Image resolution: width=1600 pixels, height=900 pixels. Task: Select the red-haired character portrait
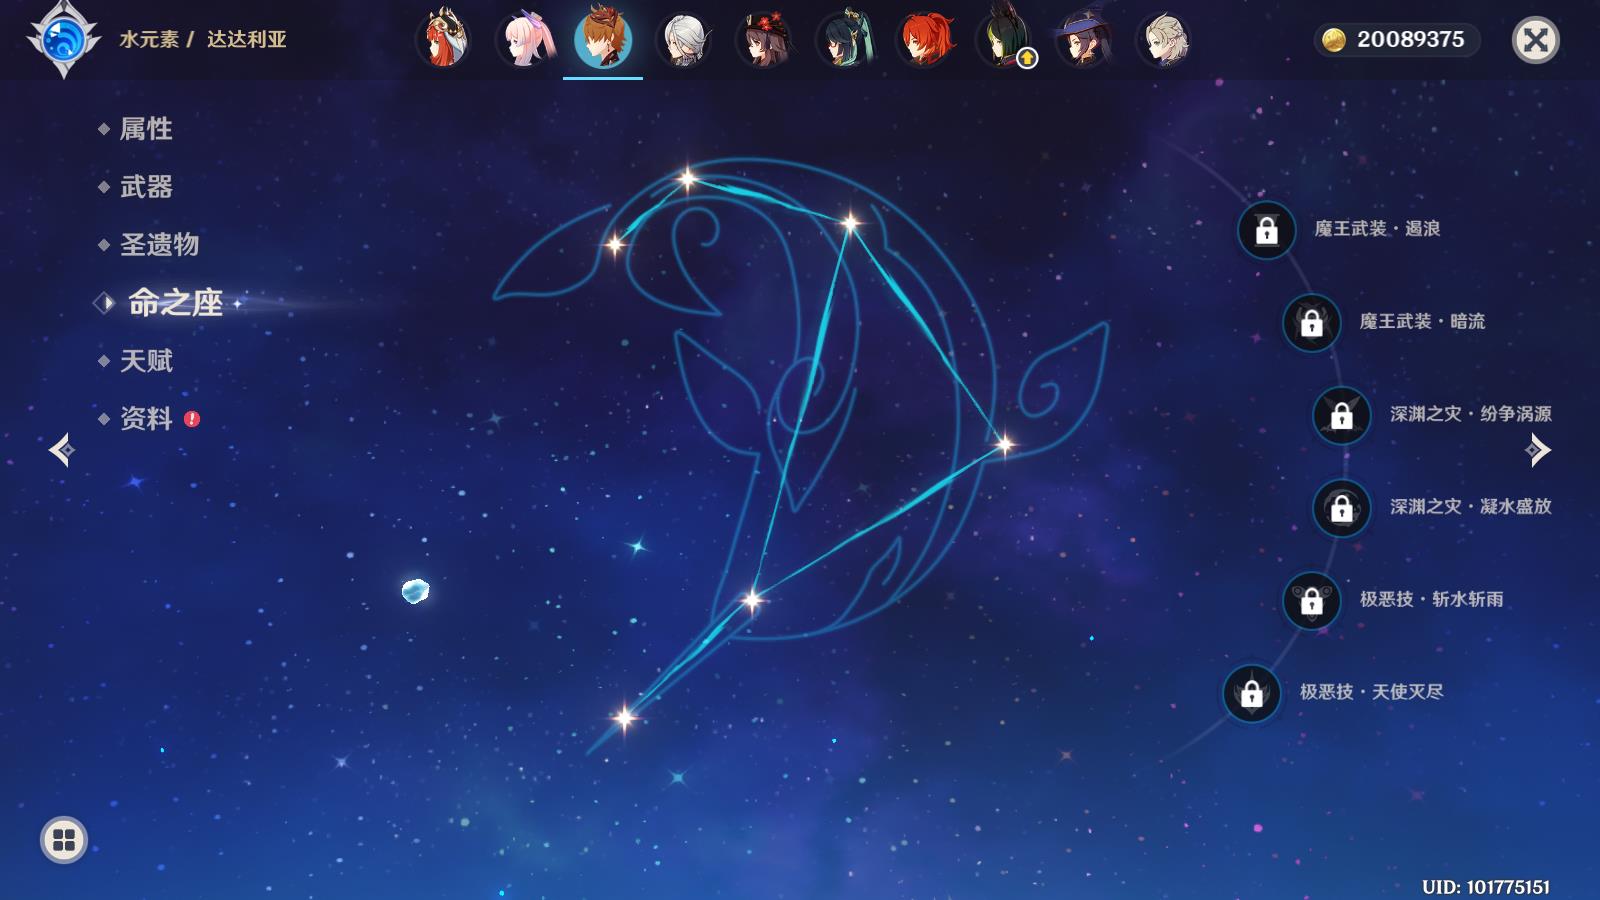click(x=925, y=40)
